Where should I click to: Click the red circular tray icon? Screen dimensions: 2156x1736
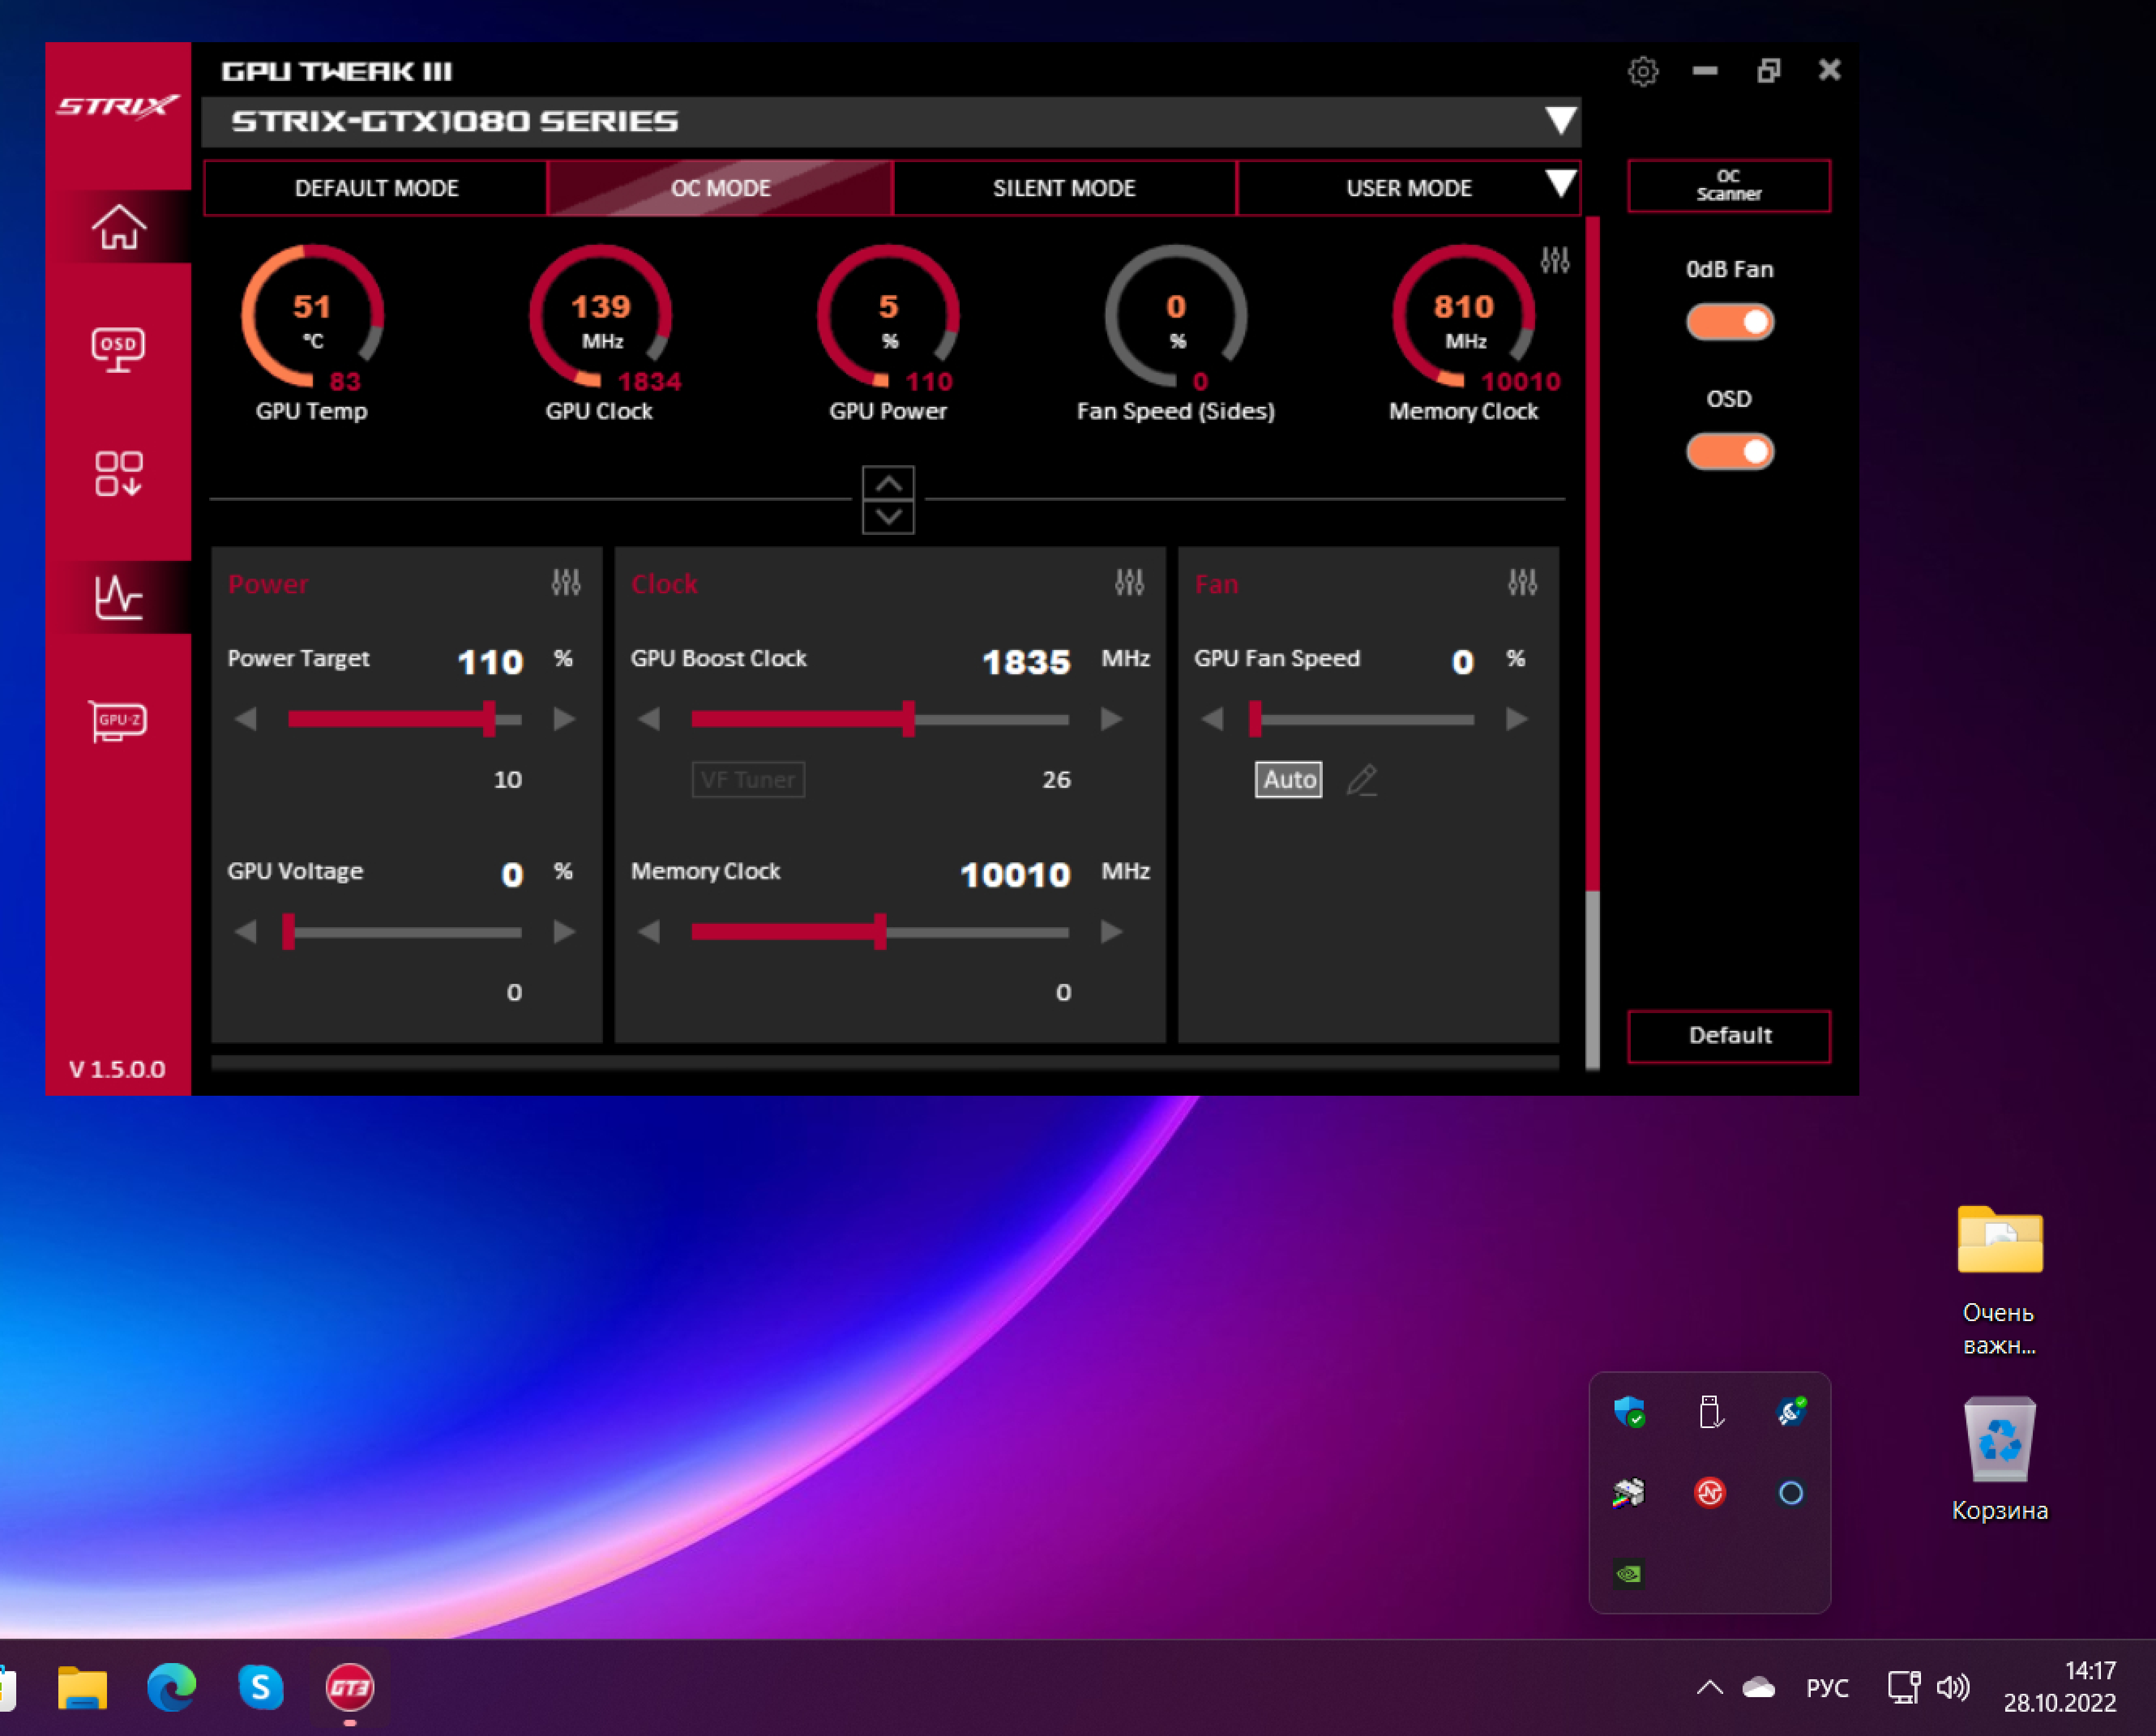(1710, 1493)
